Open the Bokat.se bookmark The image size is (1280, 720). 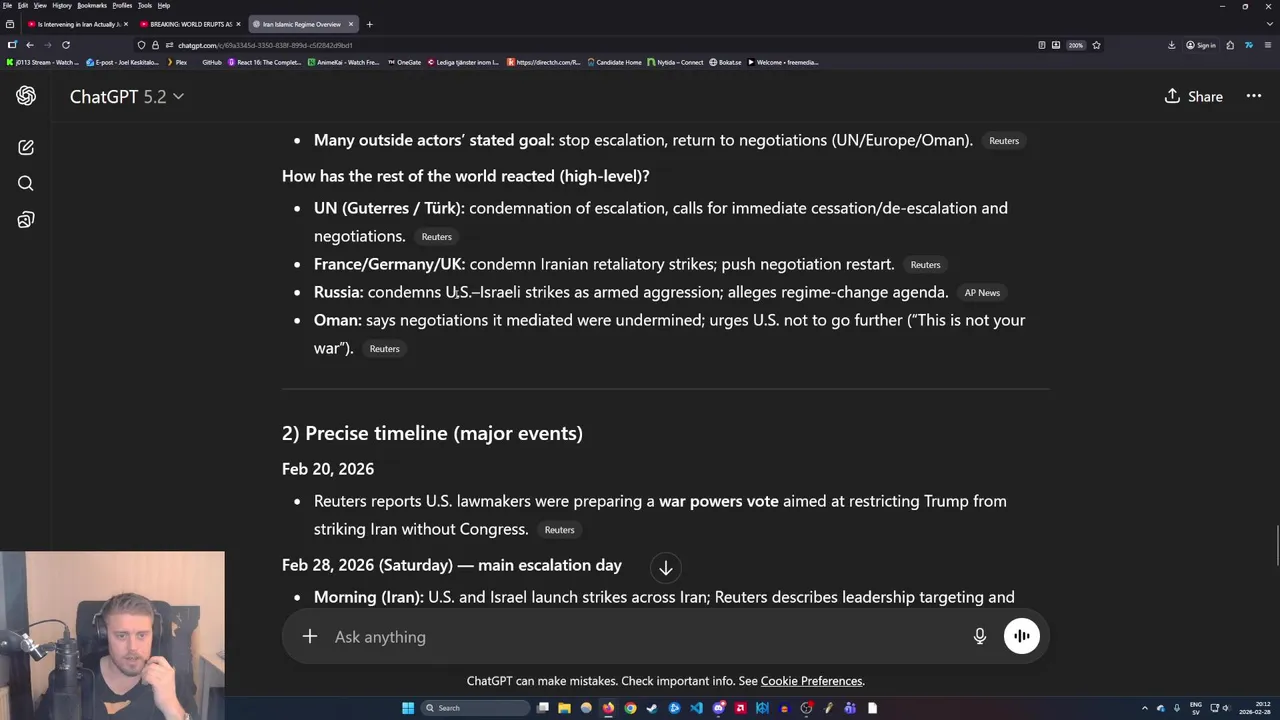point(726,62)
